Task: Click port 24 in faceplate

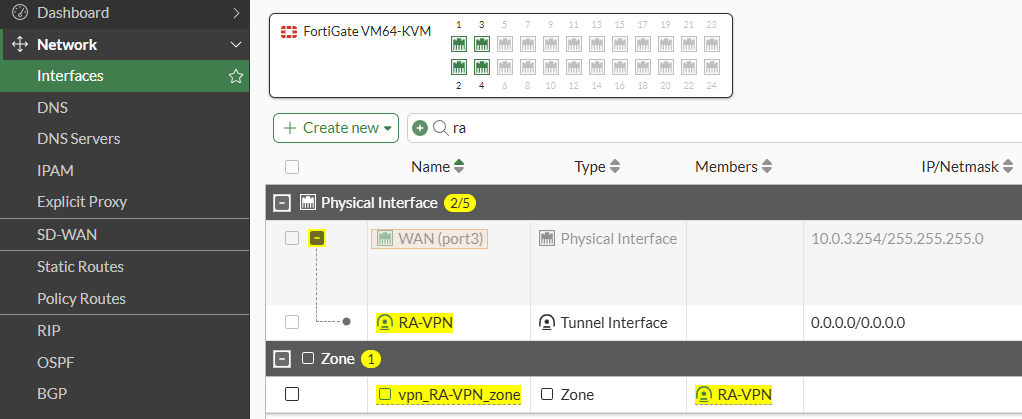Action: click(x=712, y=67)
